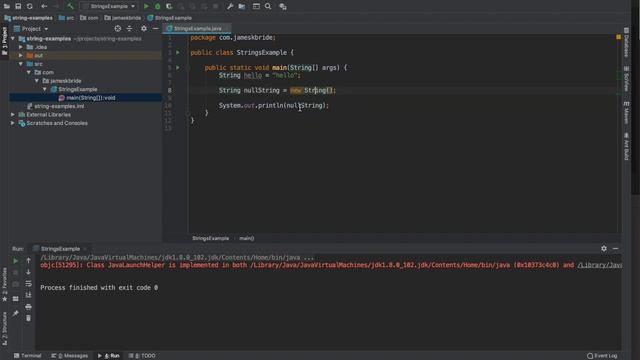Click the Synchronize refresh icon
The image size is (640, 360).
coord(29,6)
